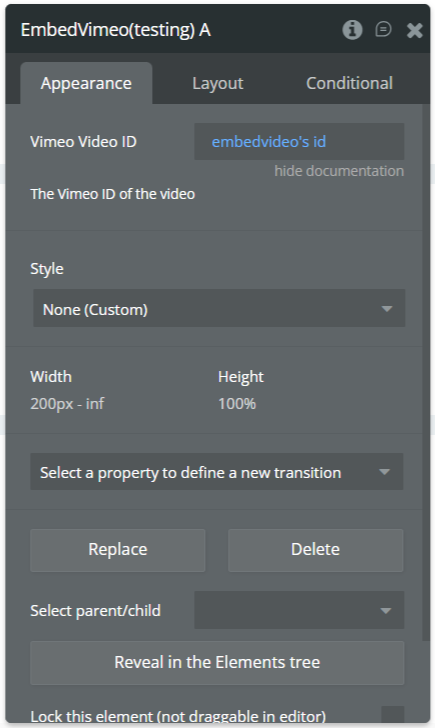Open the Select parent/child dropdown
This screenshot has width=435, height=728.
299,610
